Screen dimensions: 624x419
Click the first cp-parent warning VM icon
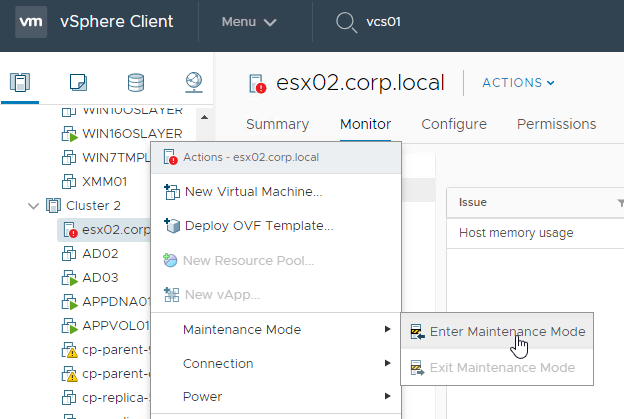coord(69,350)
